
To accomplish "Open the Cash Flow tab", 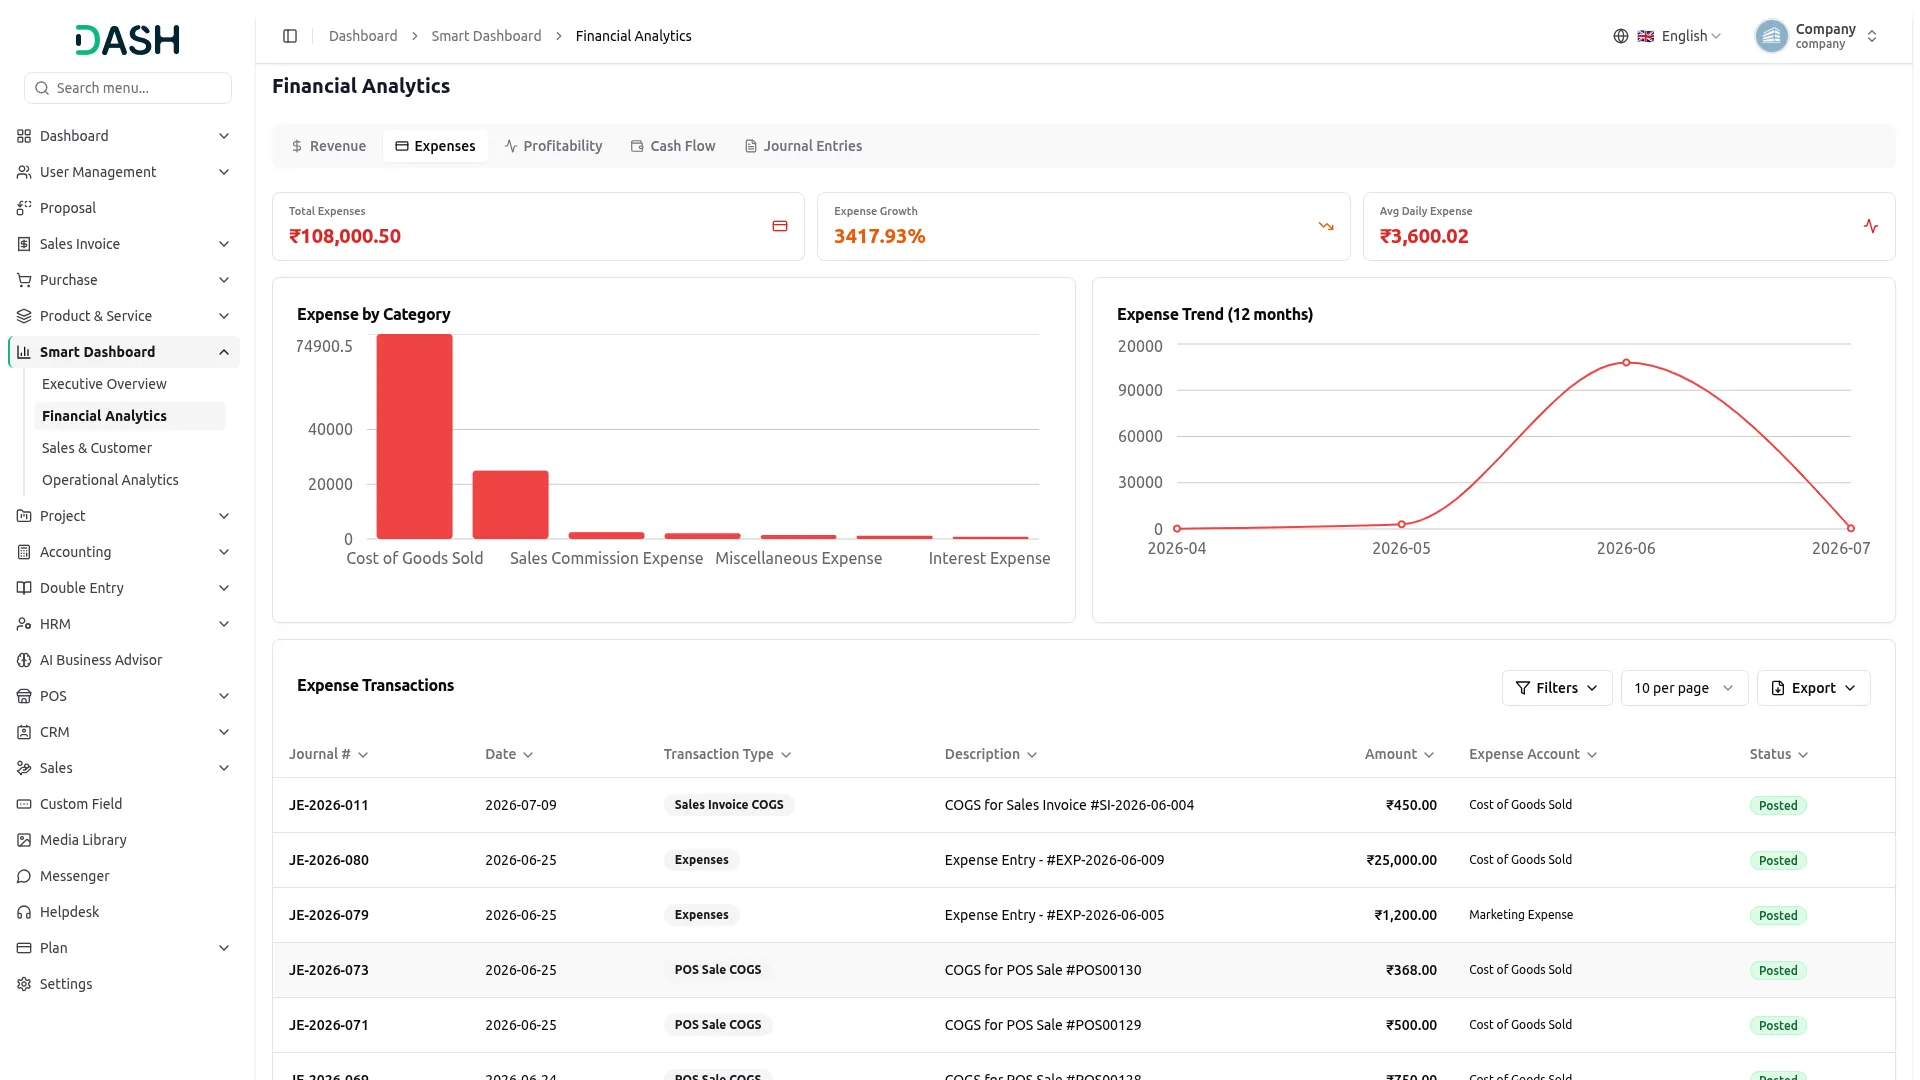I will coord(673,146).
